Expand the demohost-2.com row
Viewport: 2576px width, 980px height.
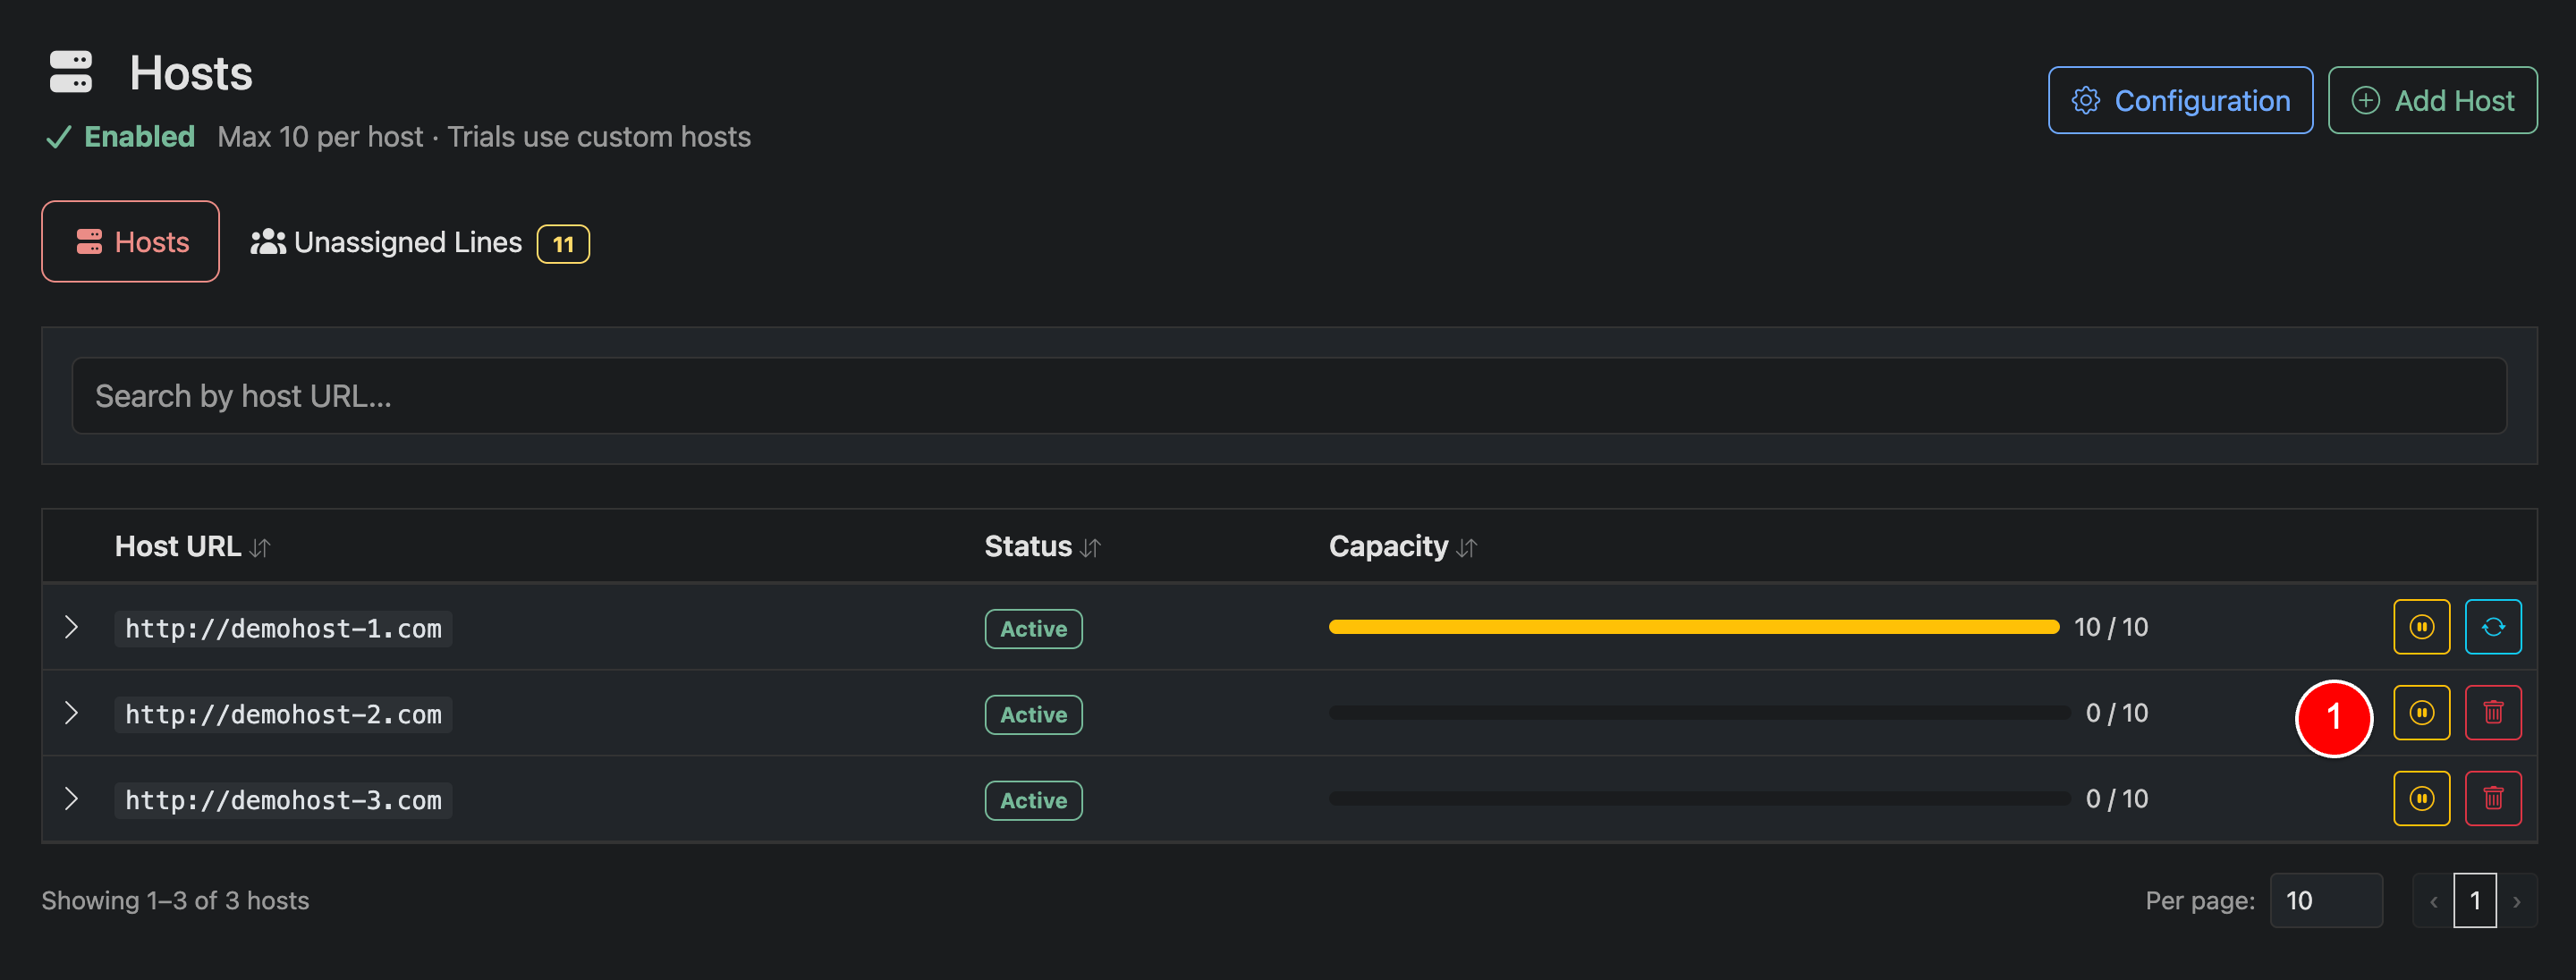click(71, 713)
